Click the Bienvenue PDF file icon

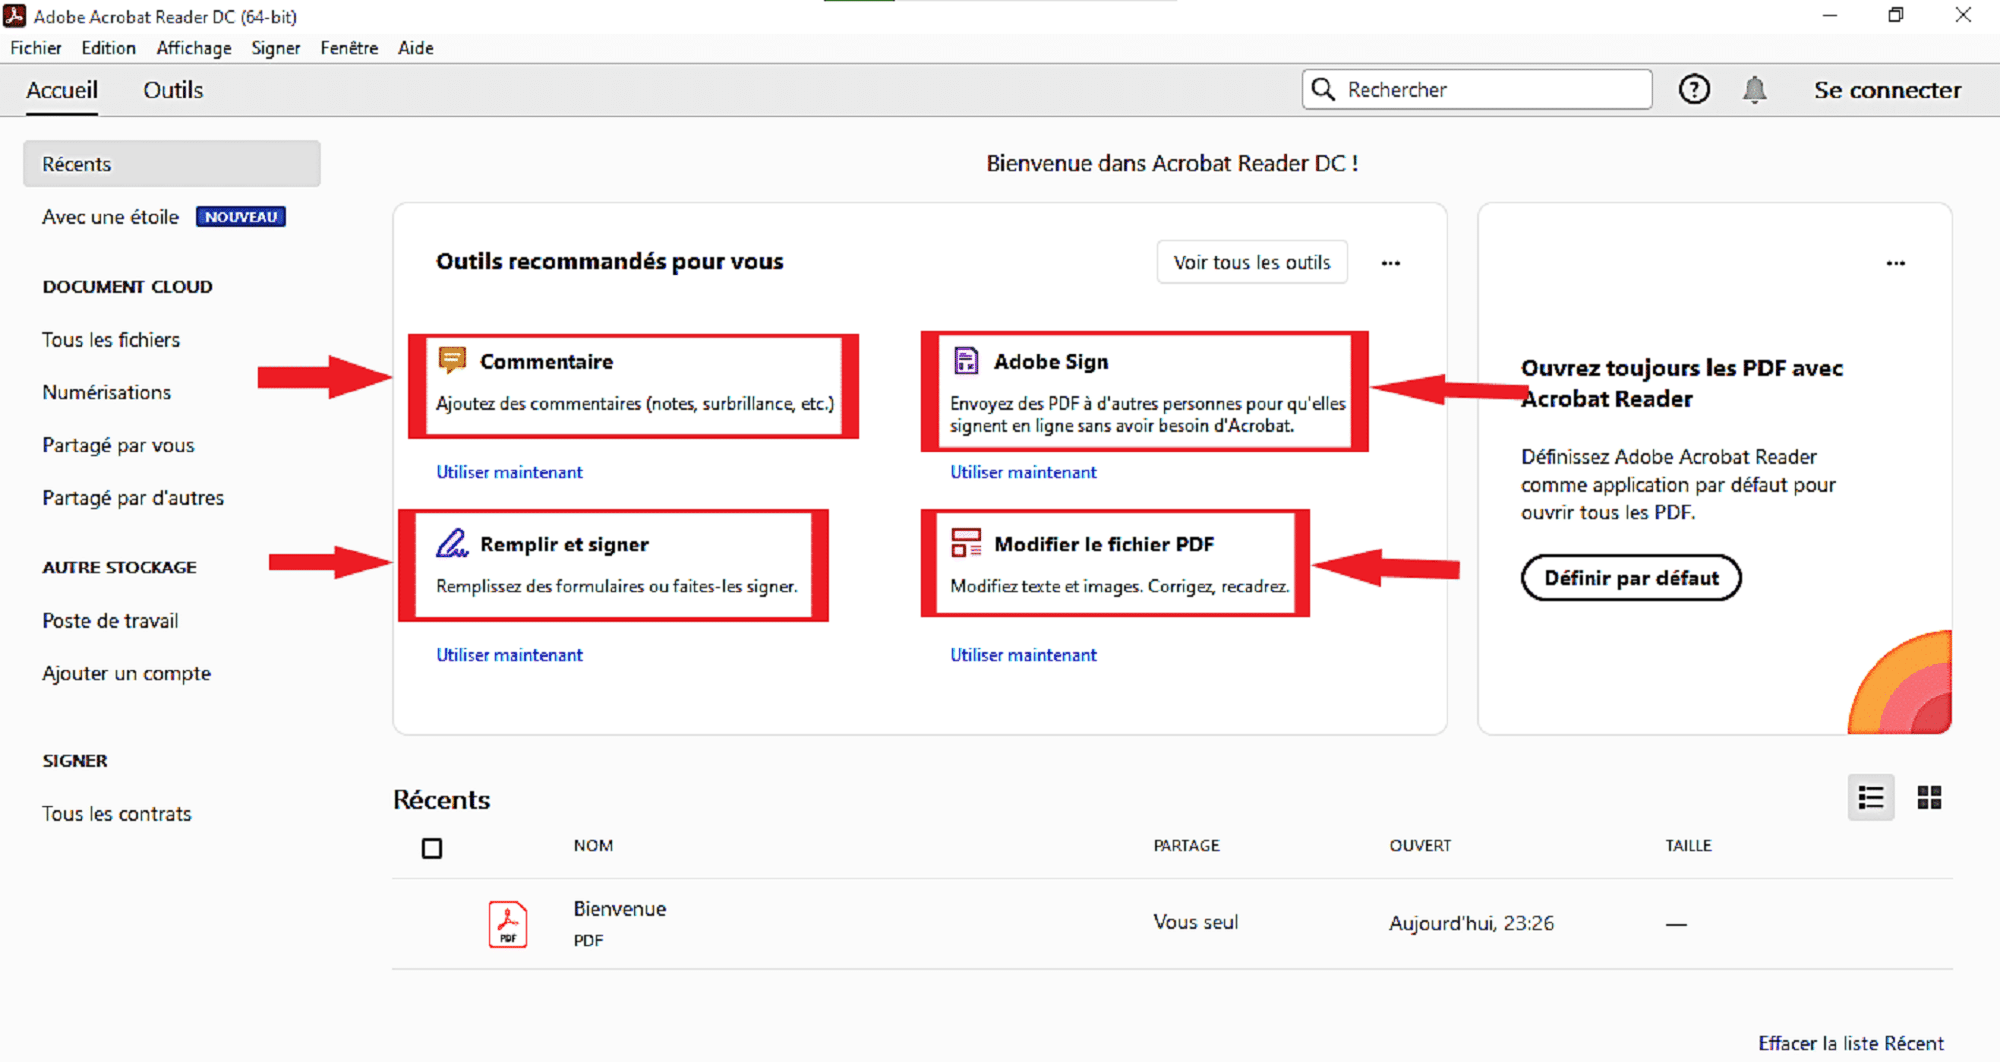[x=508, y=923]
